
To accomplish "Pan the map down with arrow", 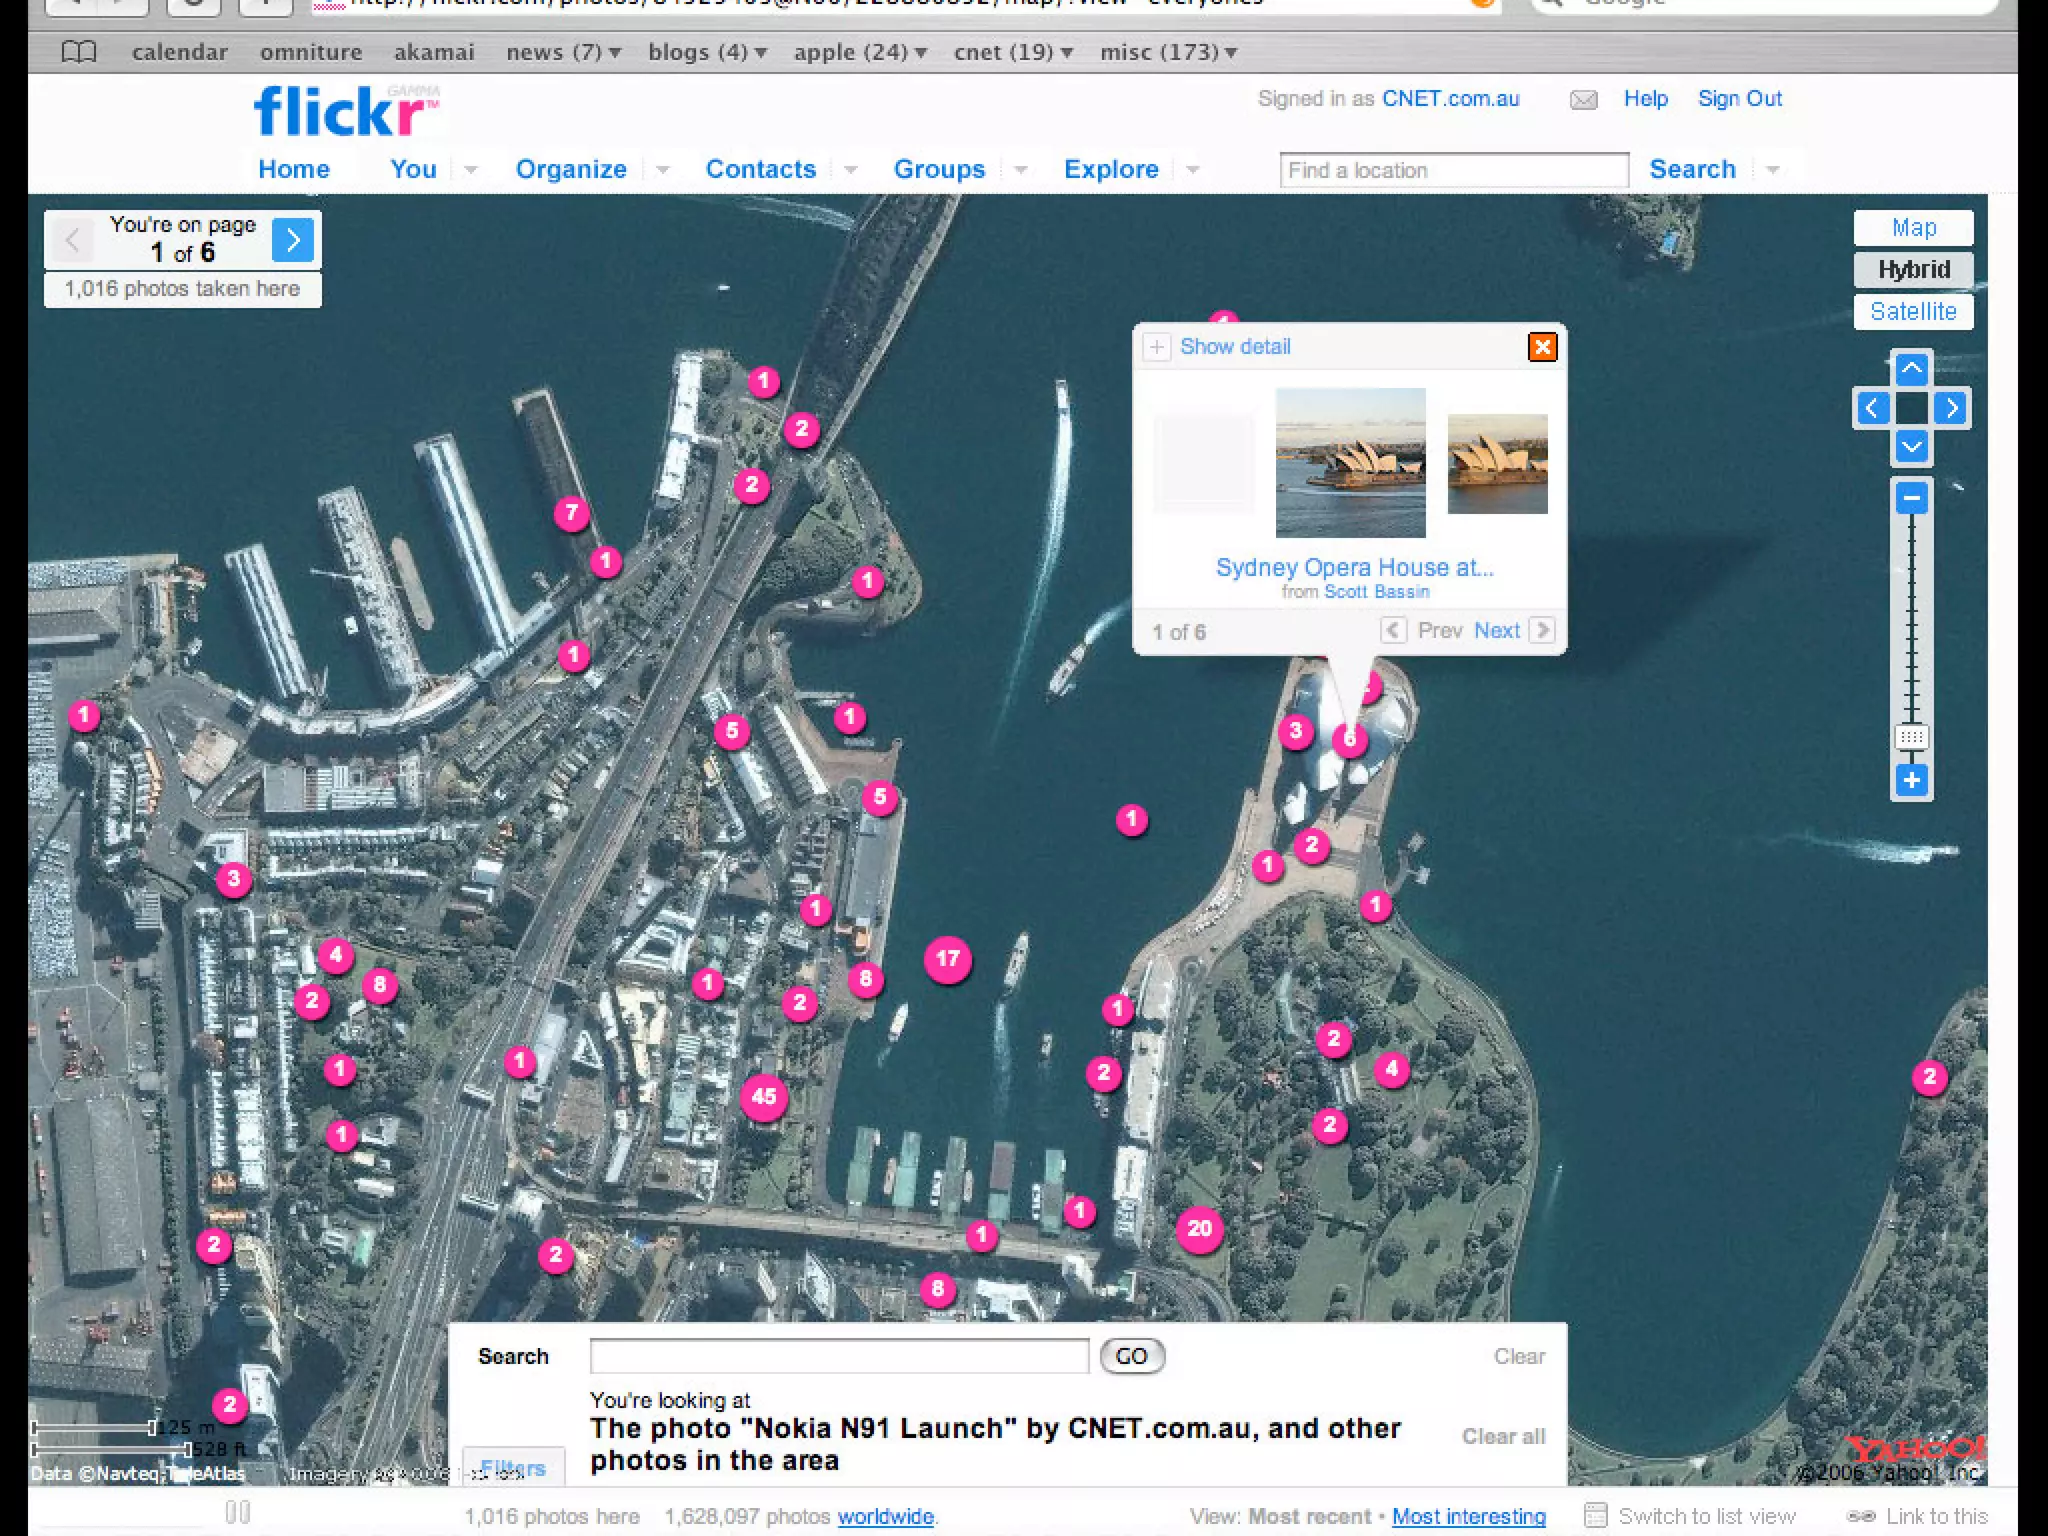I will click(x=1911, y=446).
